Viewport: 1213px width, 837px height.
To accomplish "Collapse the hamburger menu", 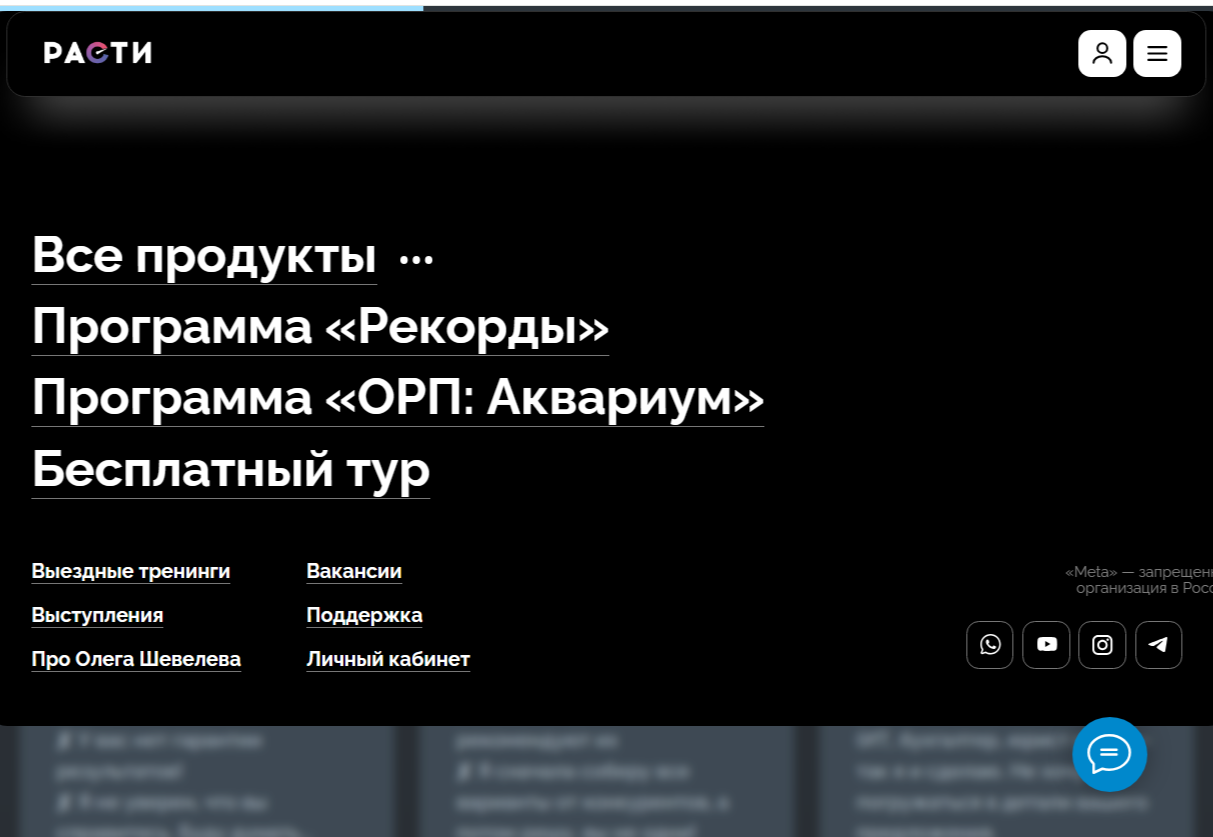I will coord(1156,53).
